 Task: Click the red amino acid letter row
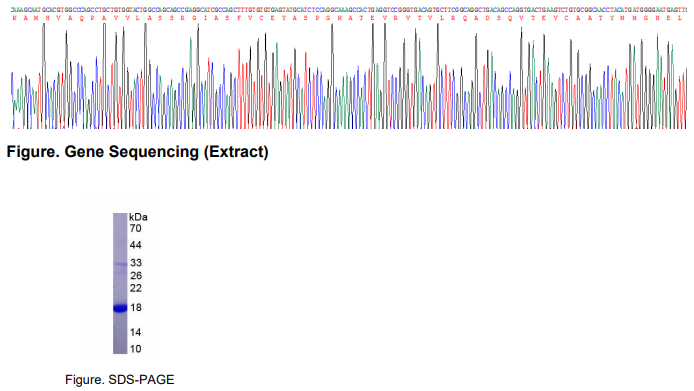[x=347, y=18]
